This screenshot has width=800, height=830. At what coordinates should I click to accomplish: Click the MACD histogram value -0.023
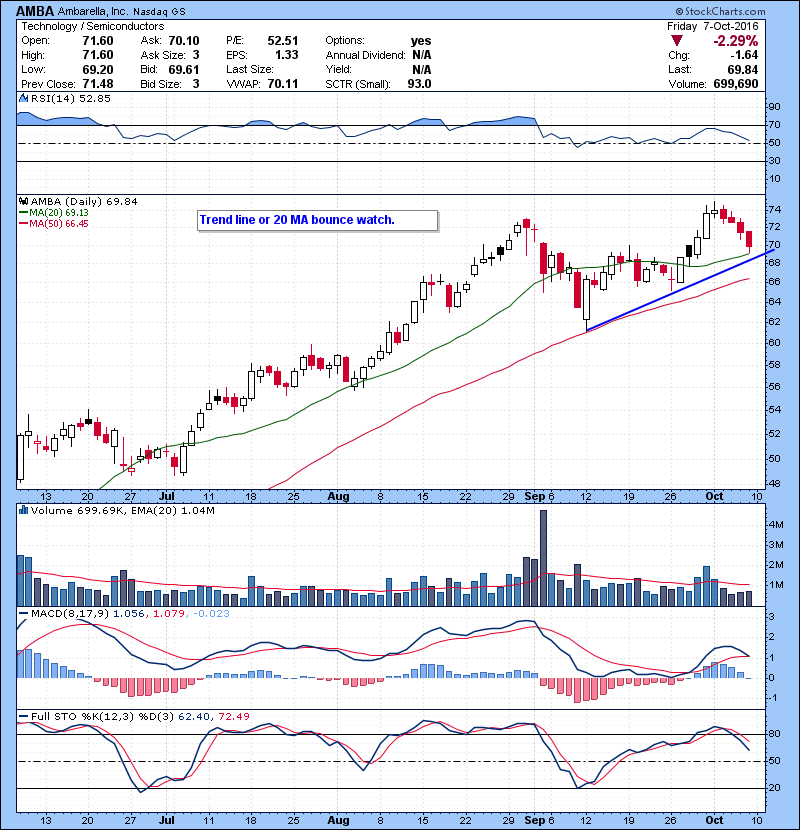coord(211,614)
